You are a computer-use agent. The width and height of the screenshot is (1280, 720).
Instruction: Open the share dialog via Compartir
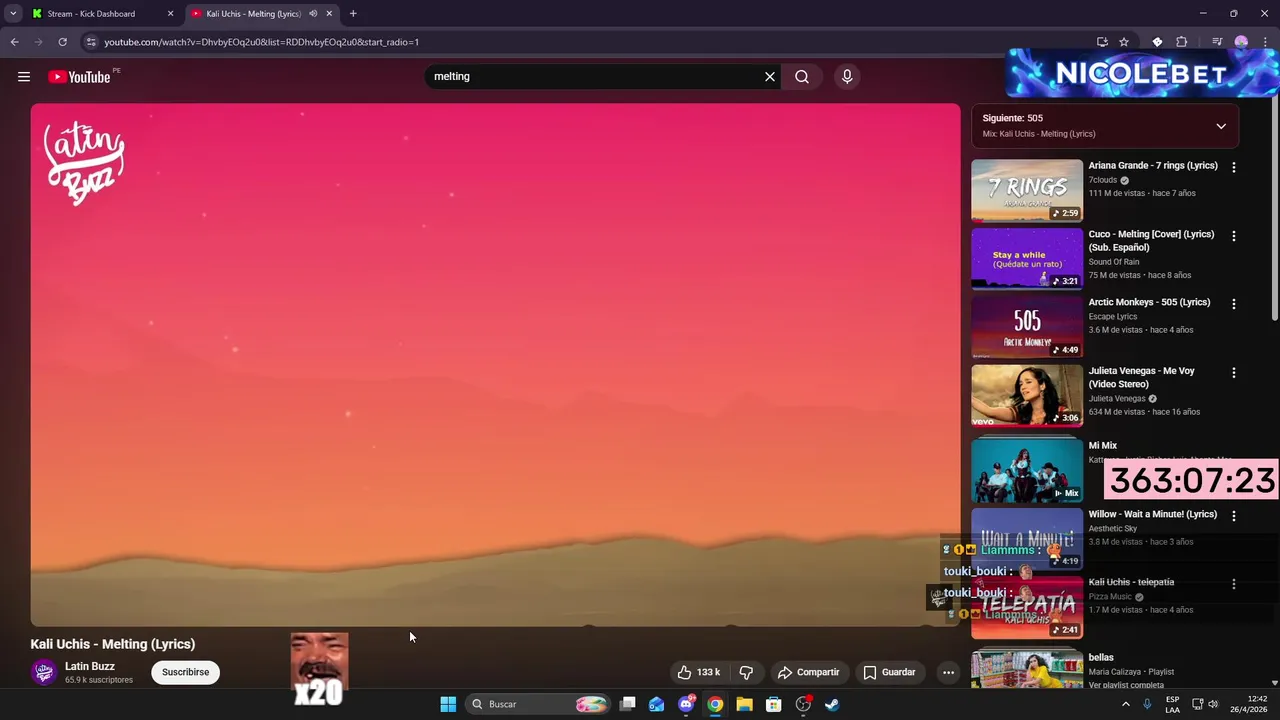[808, 672]
